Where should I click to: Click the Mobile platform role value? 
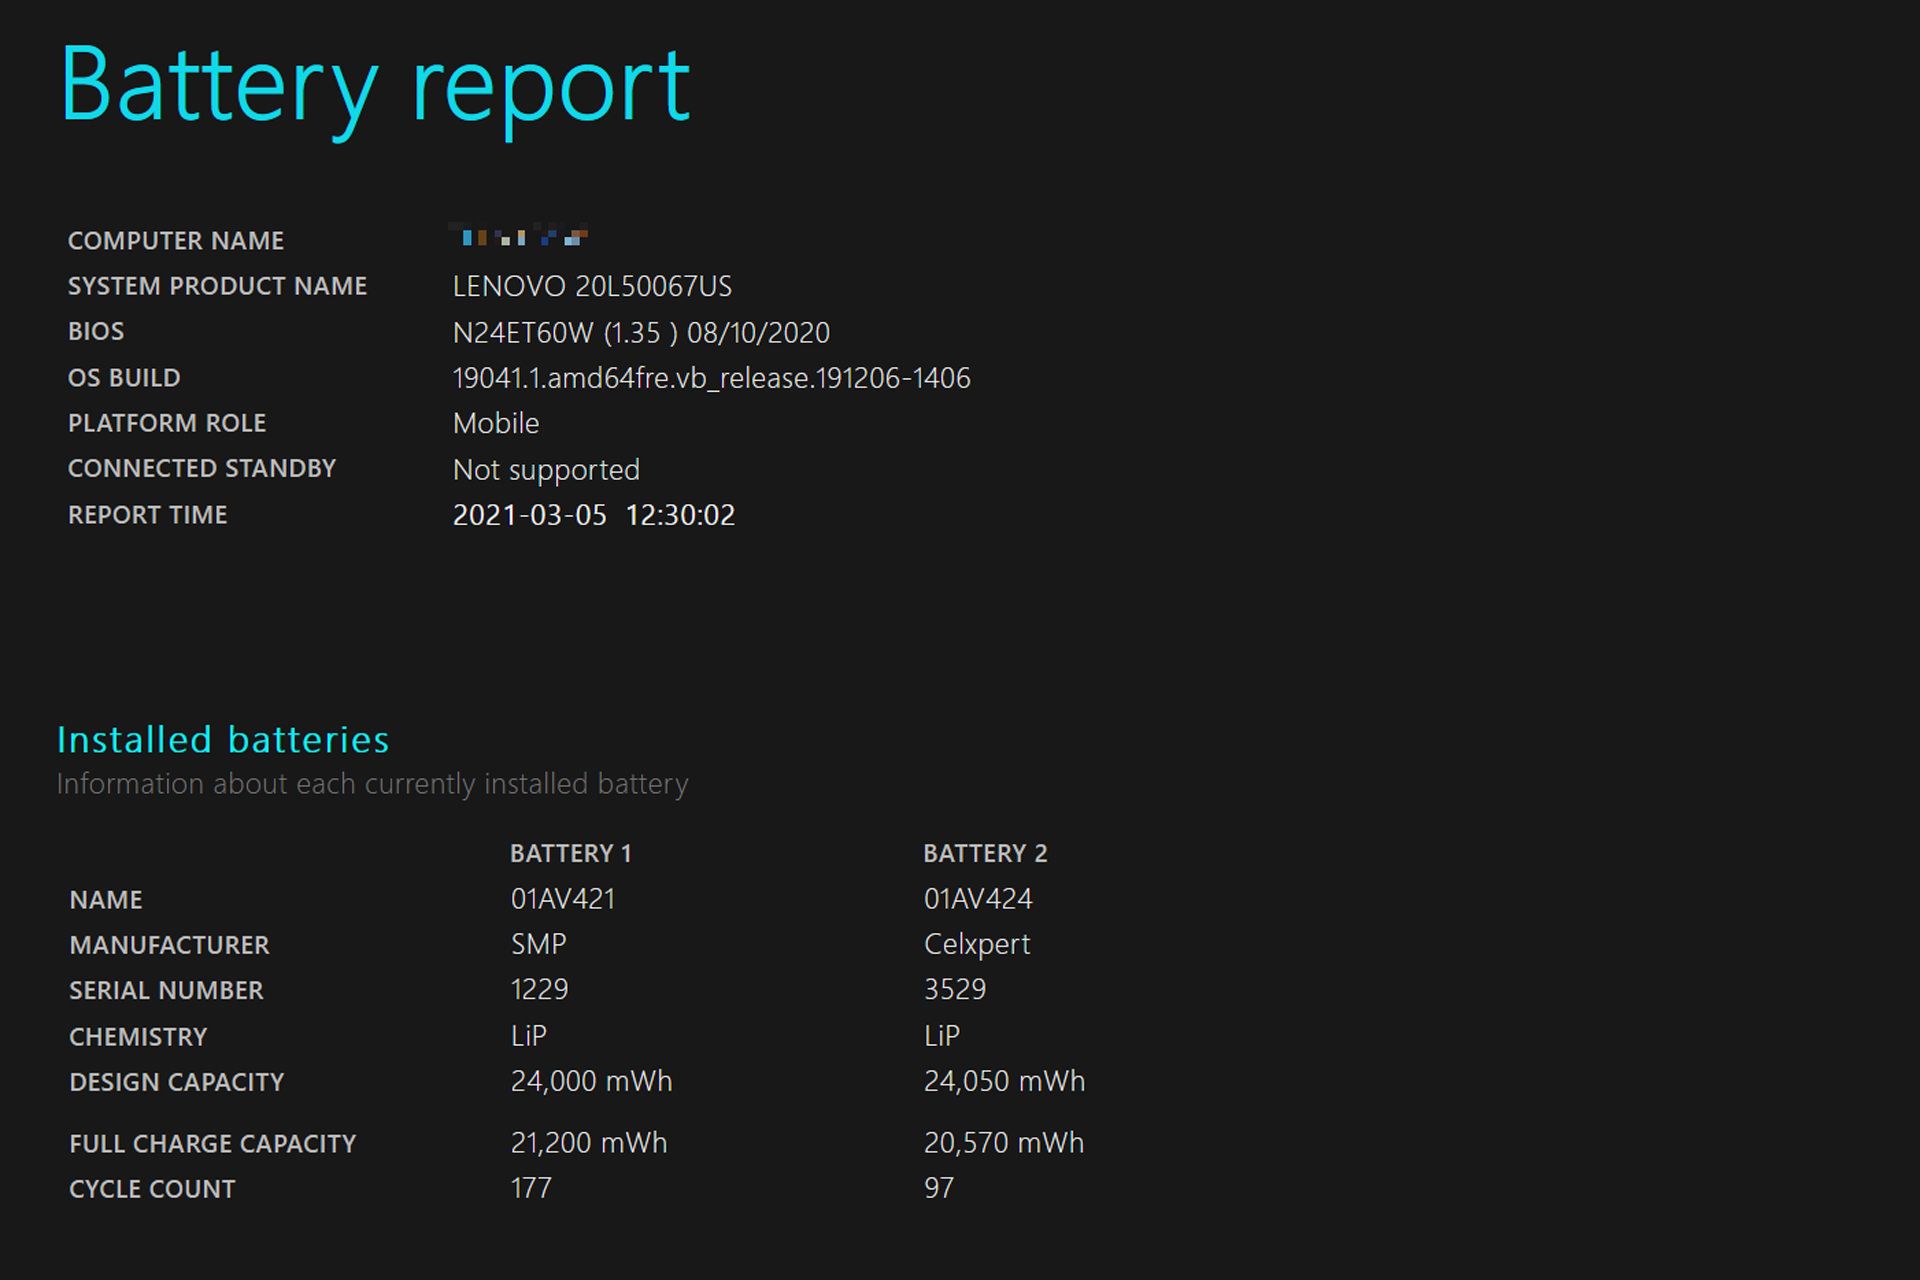point(496,424)
